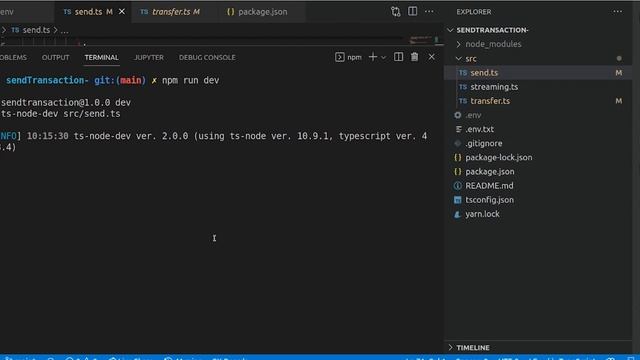This screenshot has height=360, width=640.
Task: Close the send.ts editor tab
Action: coord(122,12)
